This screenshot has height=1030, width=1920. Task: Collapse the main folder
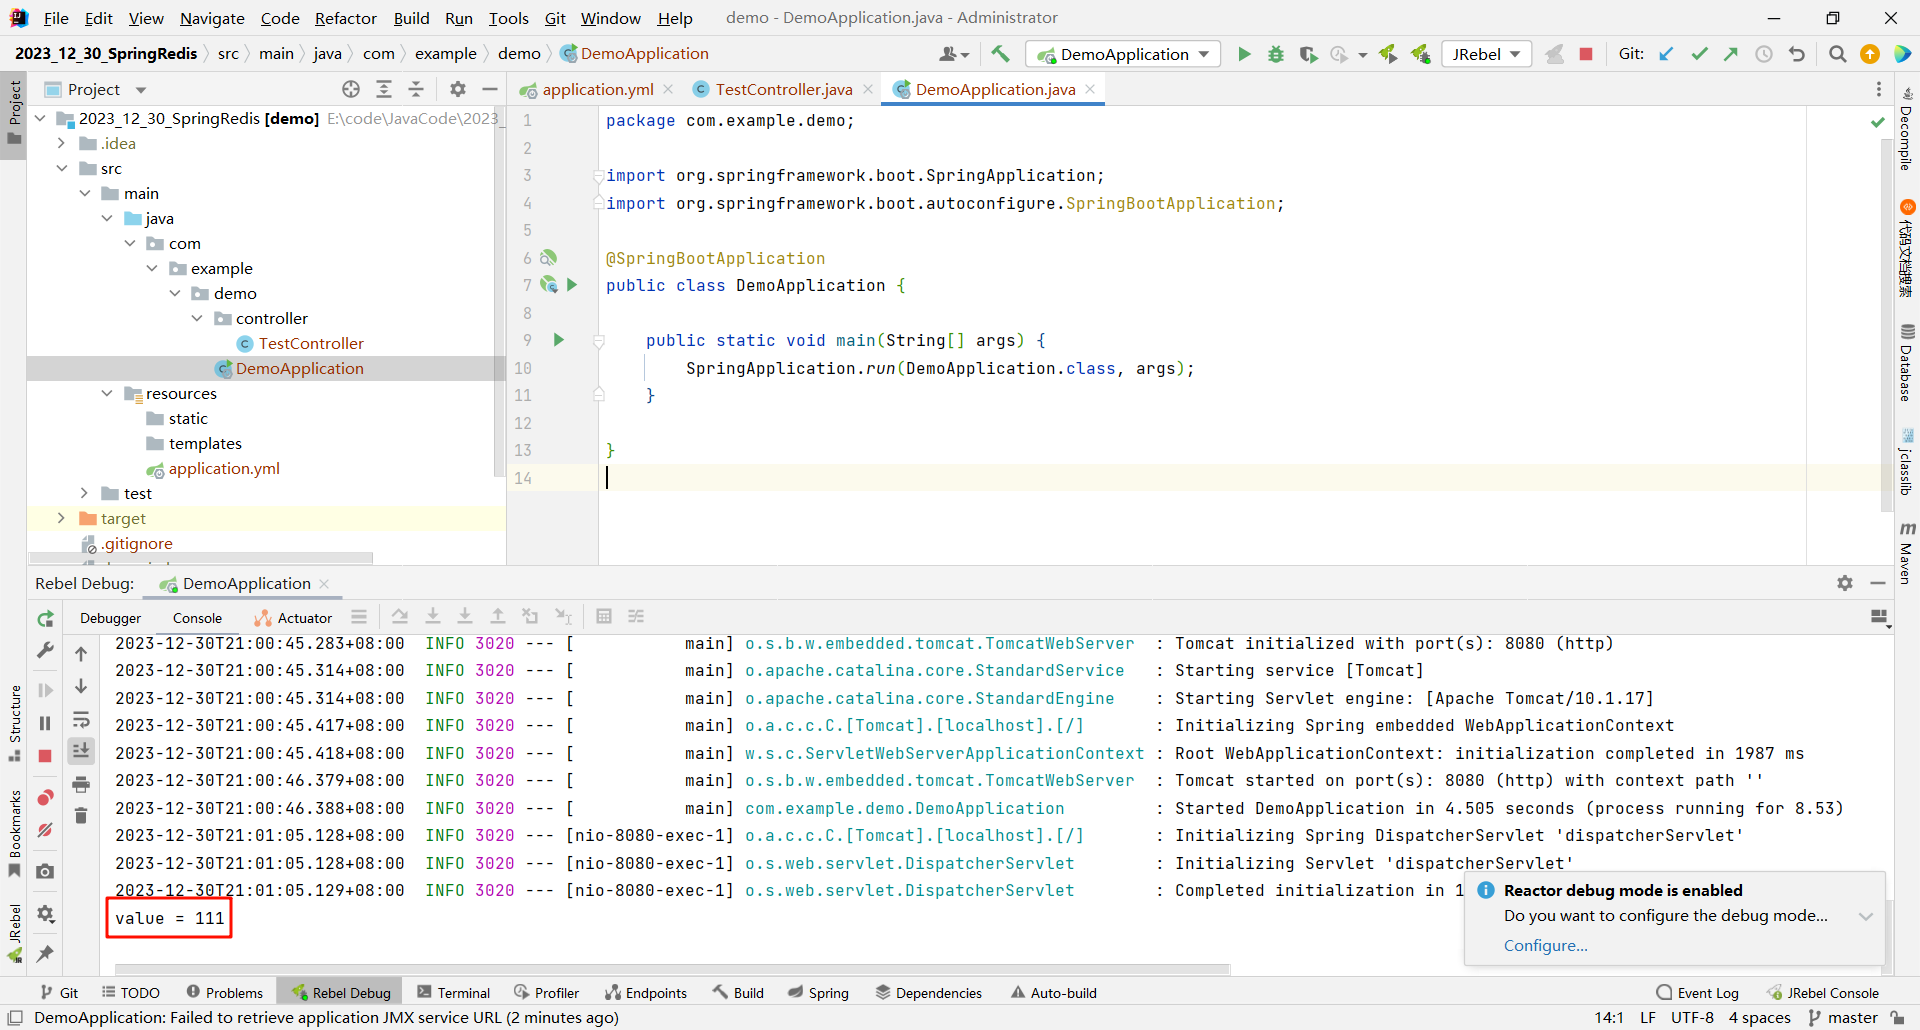pos(85,193)
